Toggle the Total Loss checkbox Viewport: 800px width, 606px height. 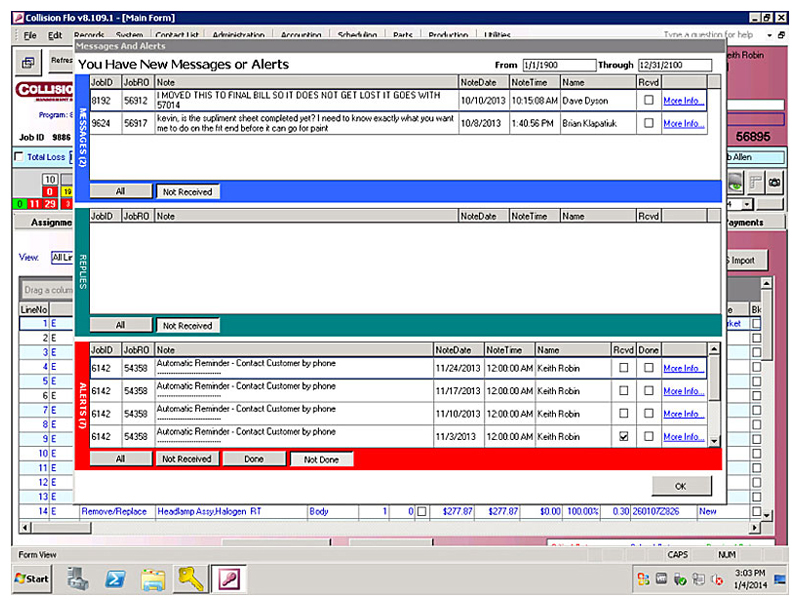point(19,157)
